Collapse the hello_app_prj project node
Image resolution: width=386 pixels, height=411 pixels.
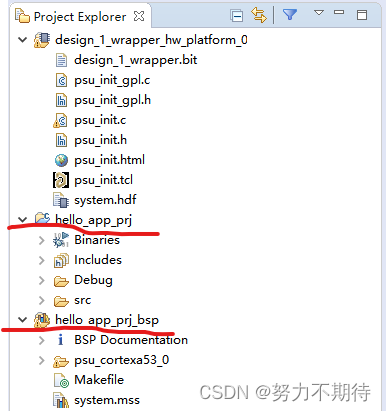pyautogui.click(x=22, y=220)
